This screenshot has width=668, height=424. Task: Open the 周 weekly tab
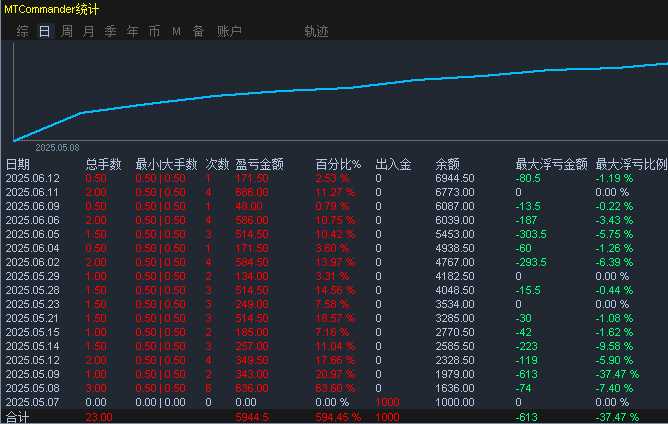pyautogui.click(x=67, y=31)
